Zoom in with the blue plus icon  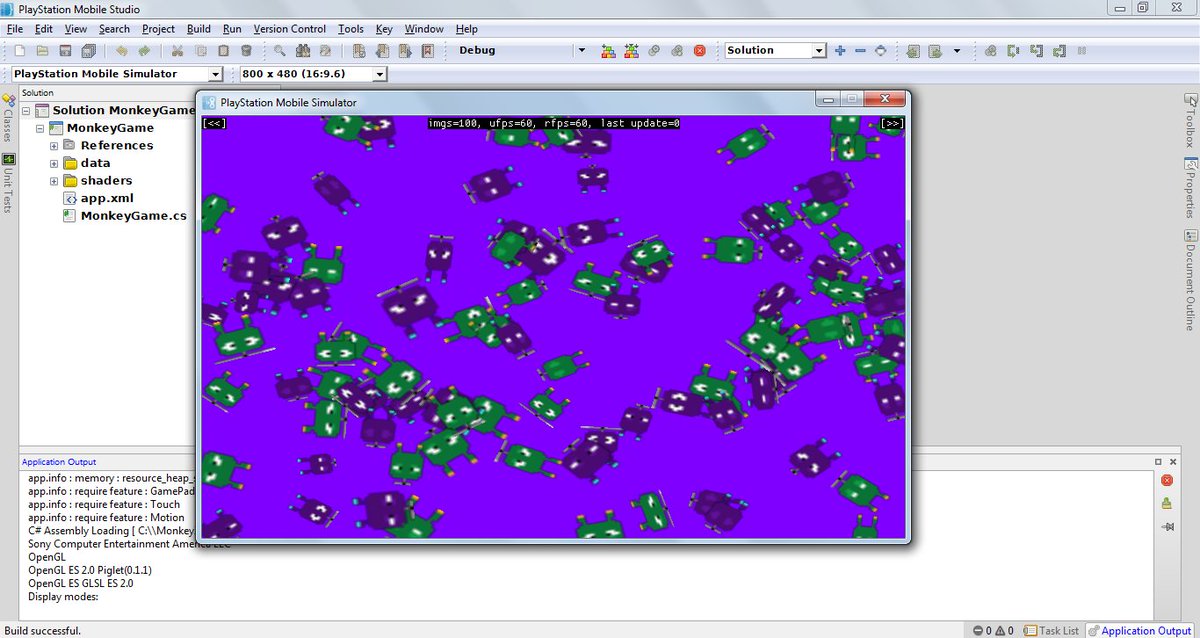pyautogui.click(x=840, y=51)
